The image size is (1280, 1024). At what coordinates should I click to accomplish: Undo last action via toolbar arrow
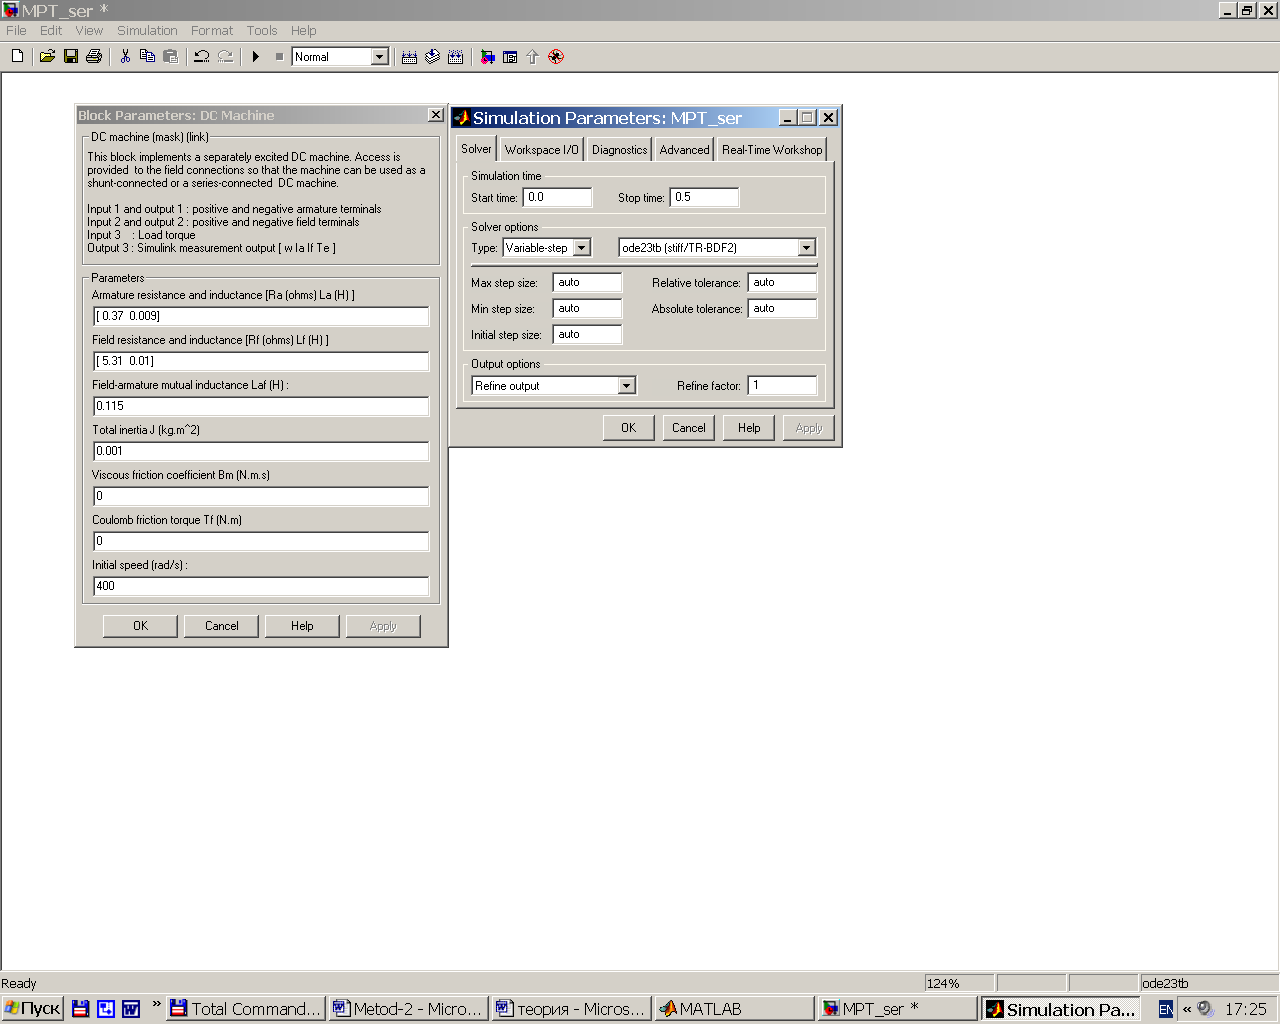[202, 57]
